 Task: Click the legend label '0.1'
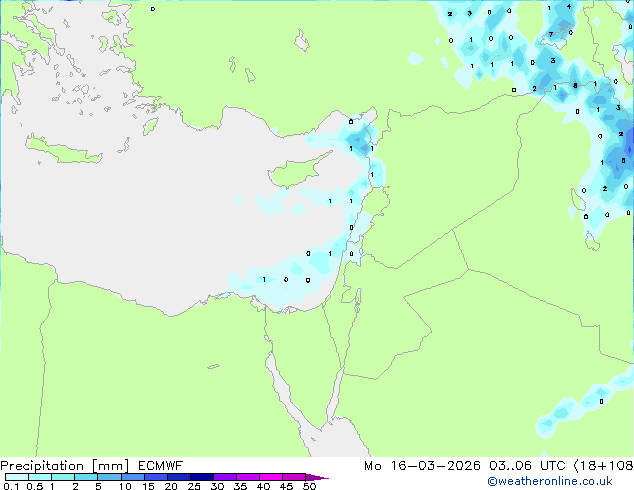coord(11,486)
